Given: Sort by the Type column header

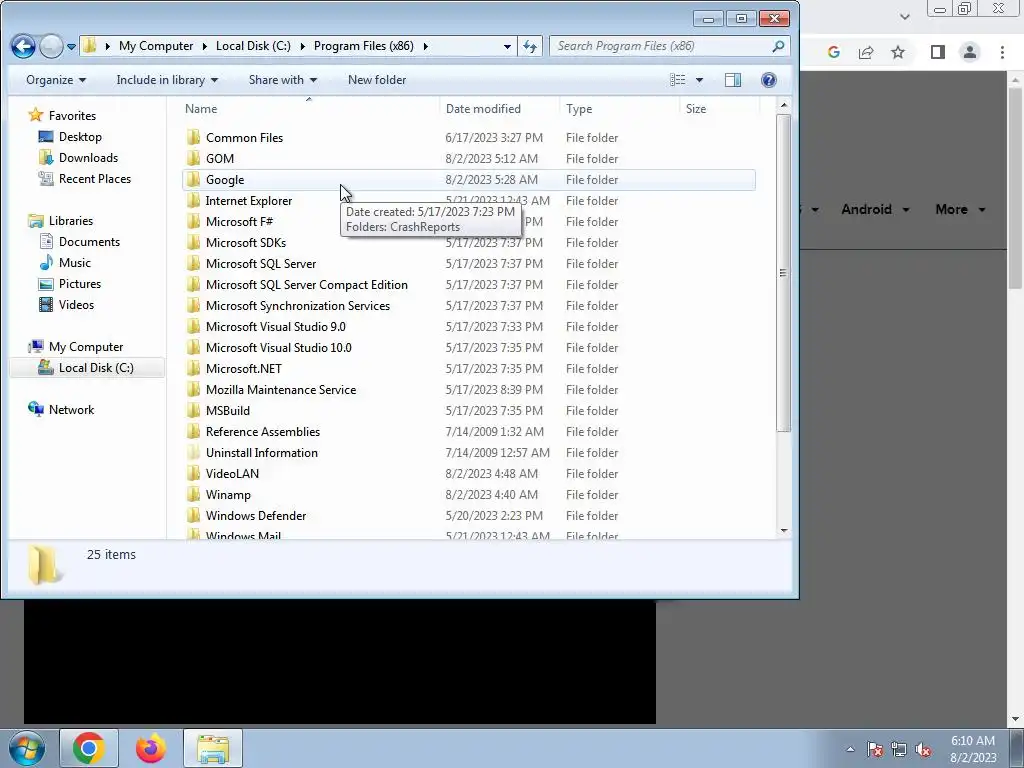Looking at the screenshot, I should click(579, 109).
